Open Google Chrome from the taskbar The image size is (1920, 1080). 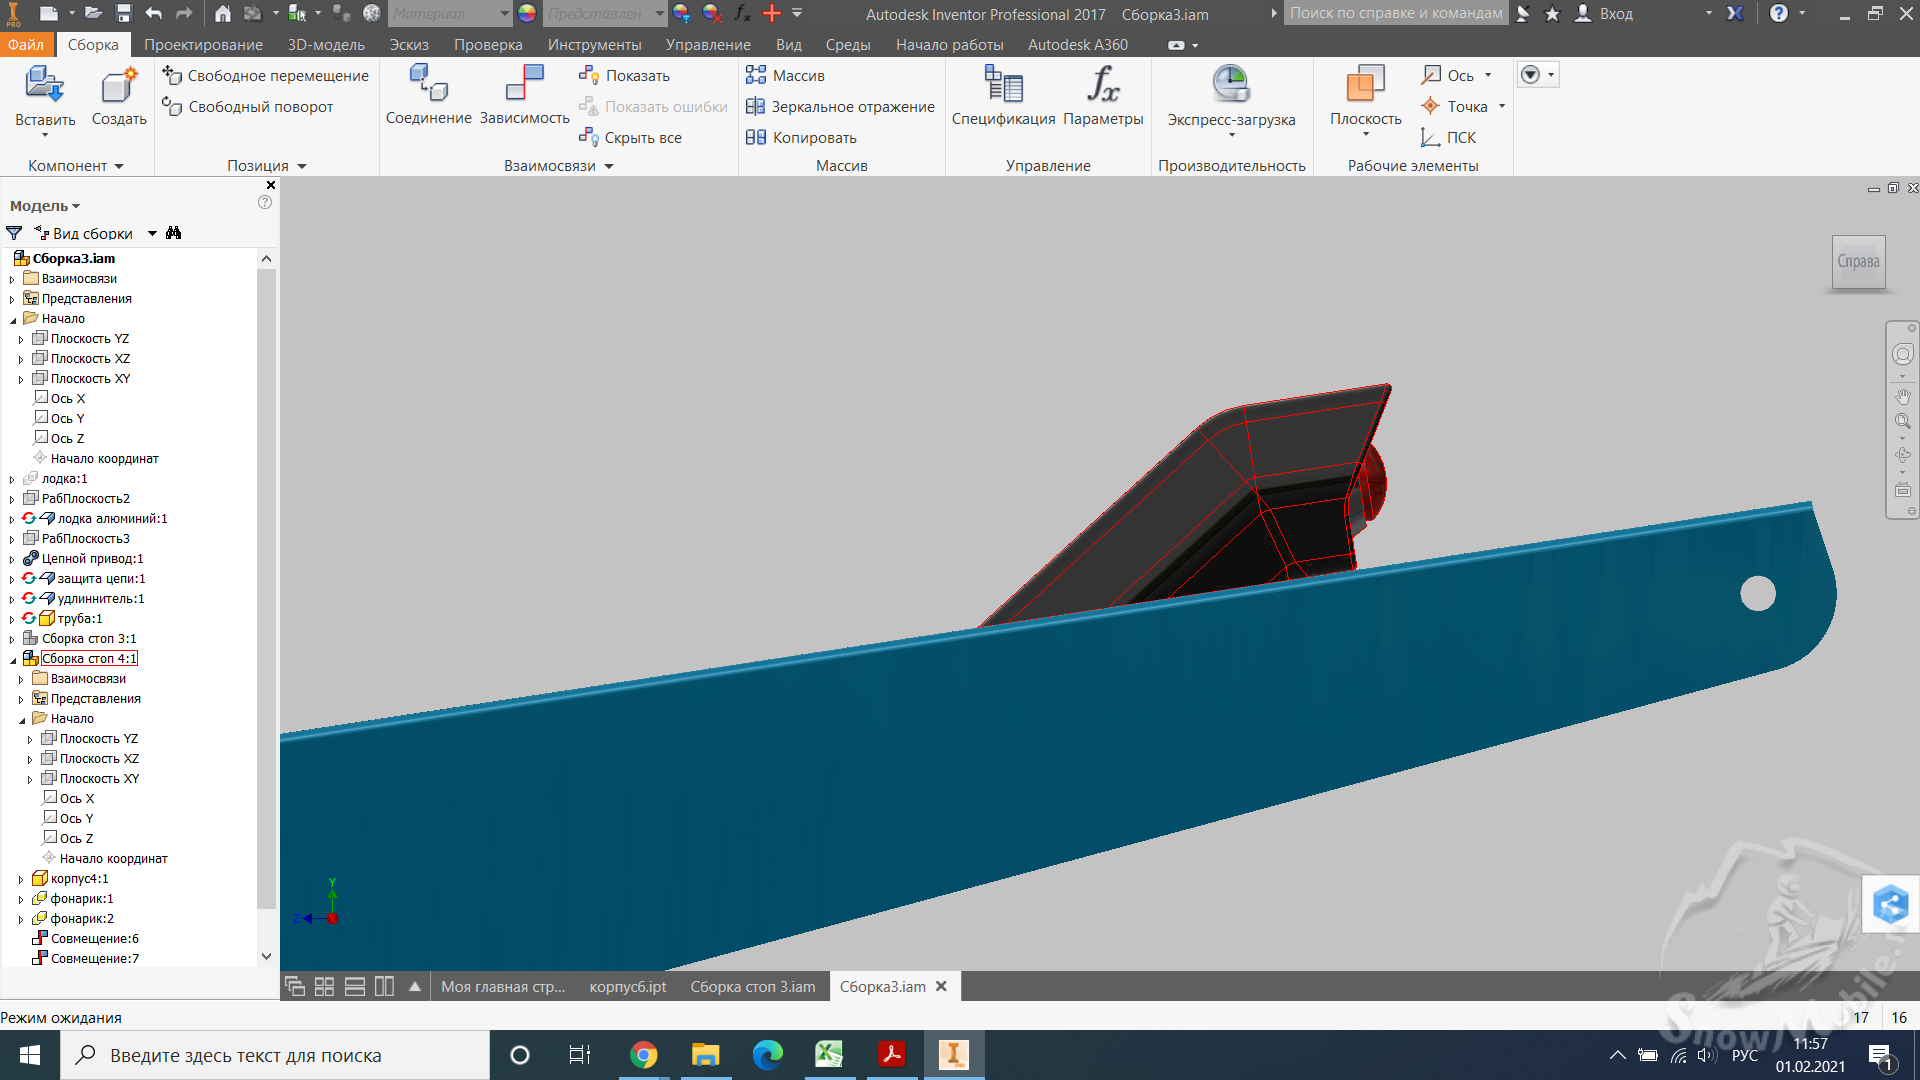pos(644,1055)
